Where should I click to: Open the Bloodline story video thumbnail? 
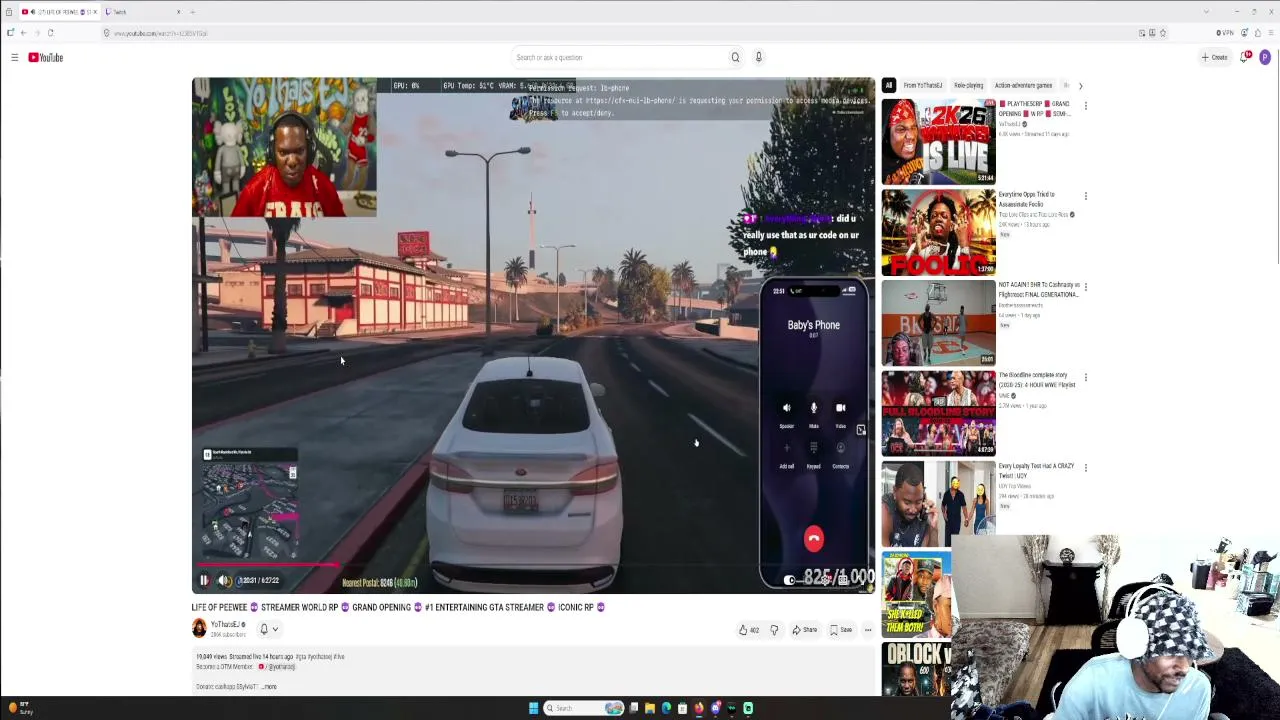tap(938, 413)
